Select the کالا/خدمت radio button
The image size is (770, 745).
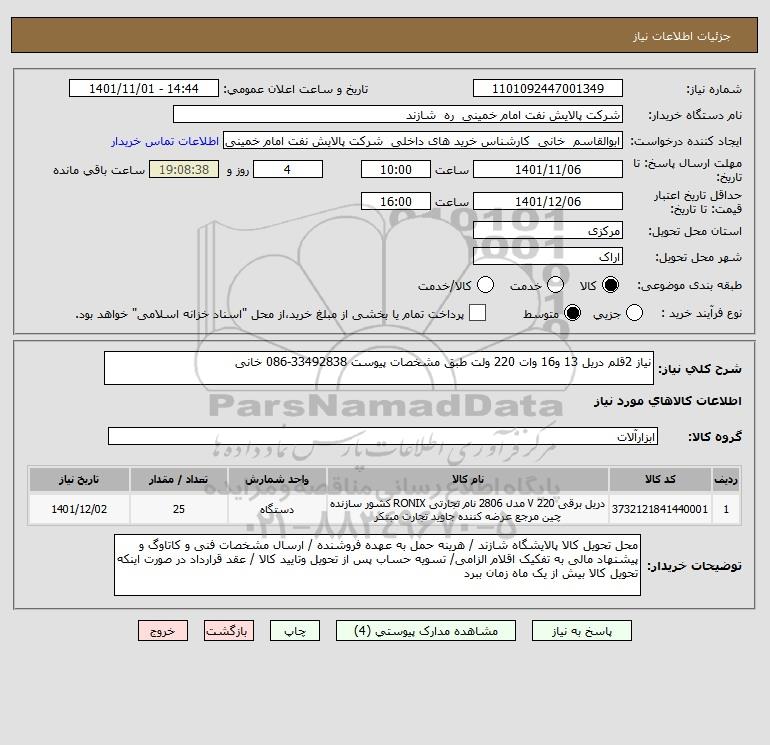[x=486, y=285]
